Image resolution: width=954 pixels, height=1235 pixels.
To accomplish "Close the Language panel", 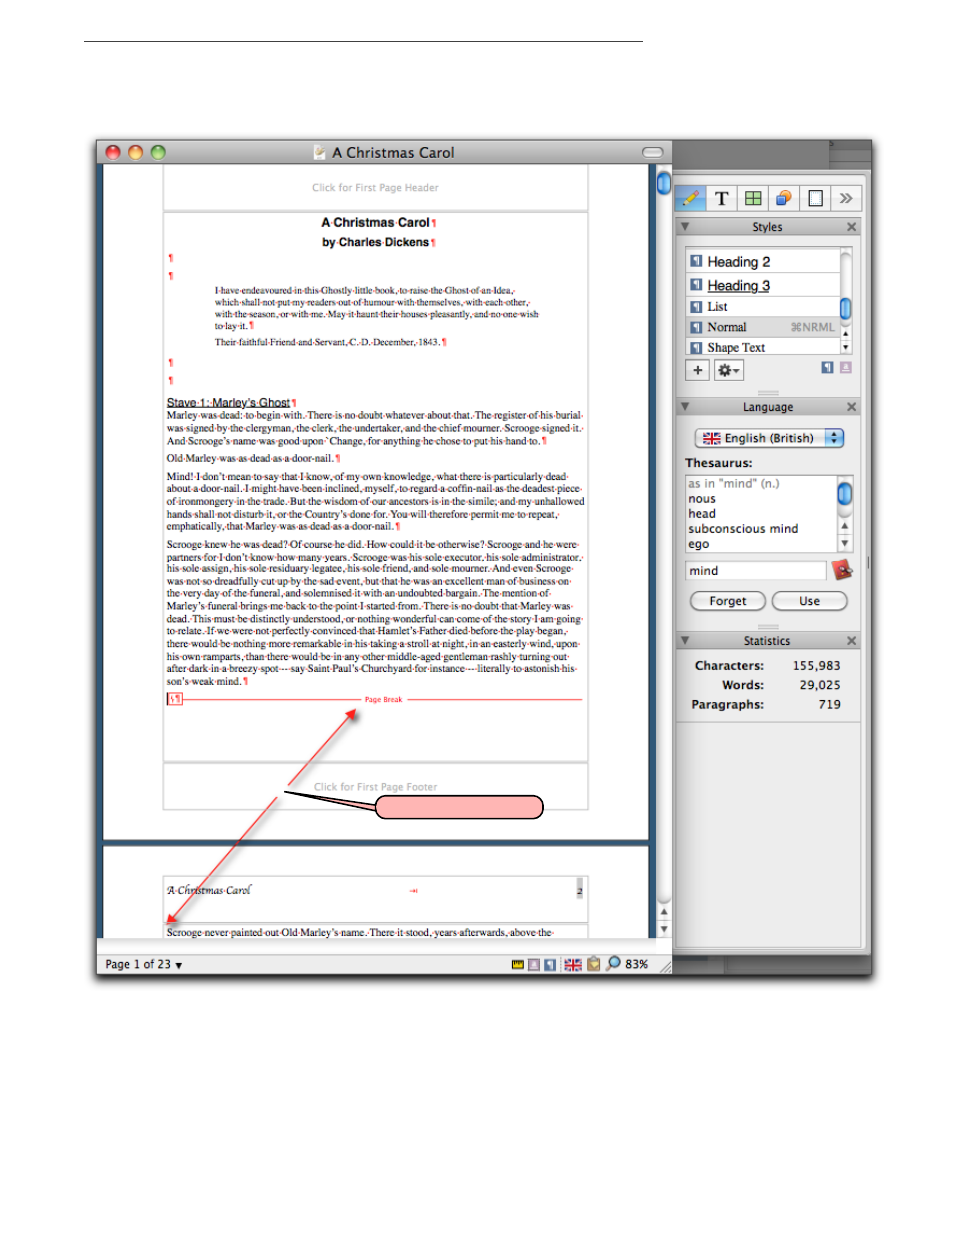I will point(852,407).
